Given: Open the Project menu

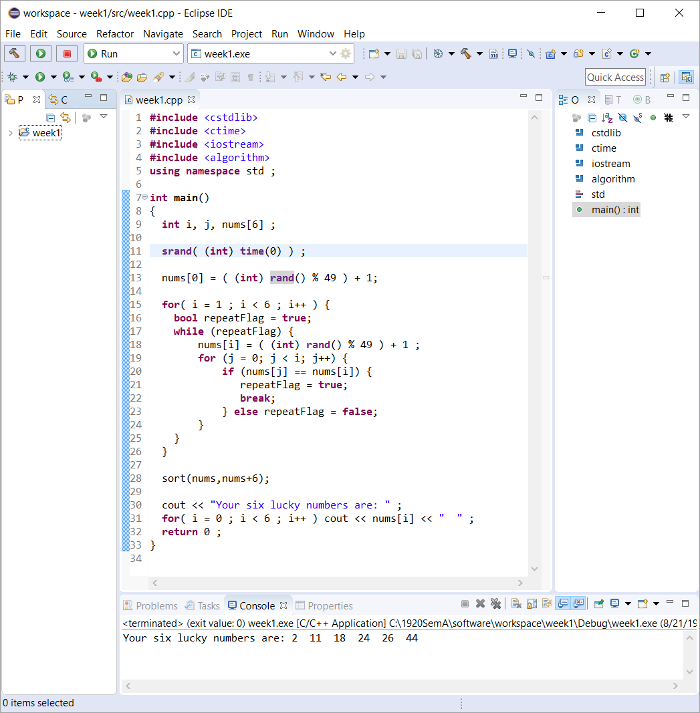Looking at the screenshot, I should click(x=247, y=34).
